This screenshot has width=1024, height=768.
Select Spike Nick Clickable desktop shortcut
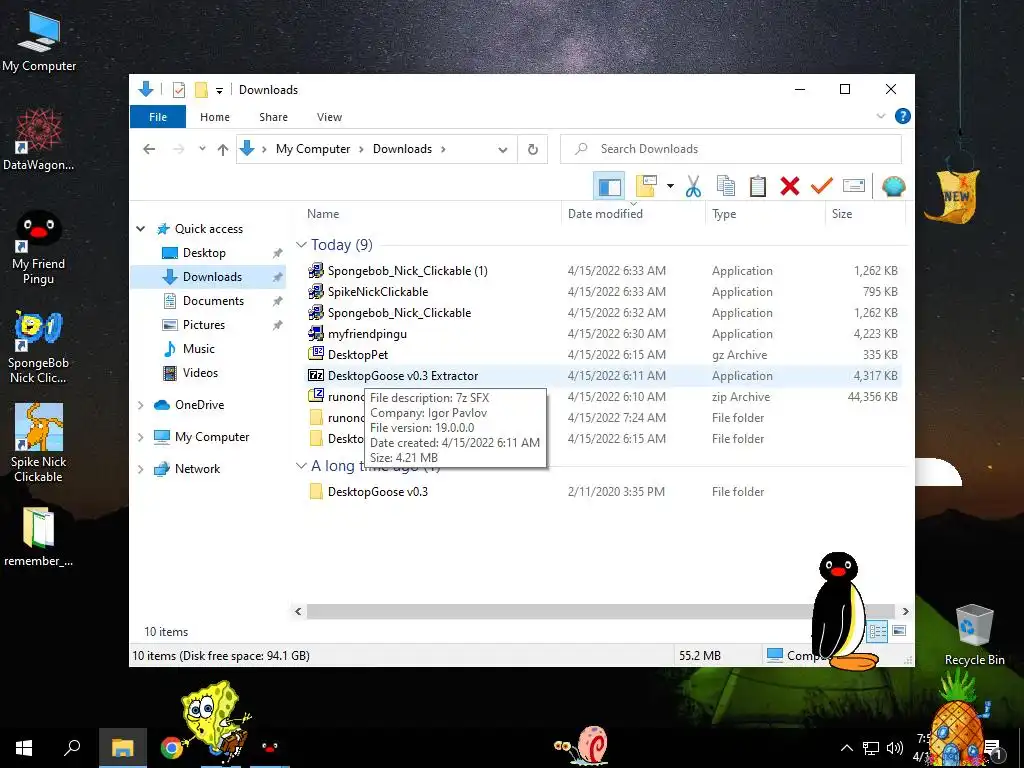click(39, 443)
